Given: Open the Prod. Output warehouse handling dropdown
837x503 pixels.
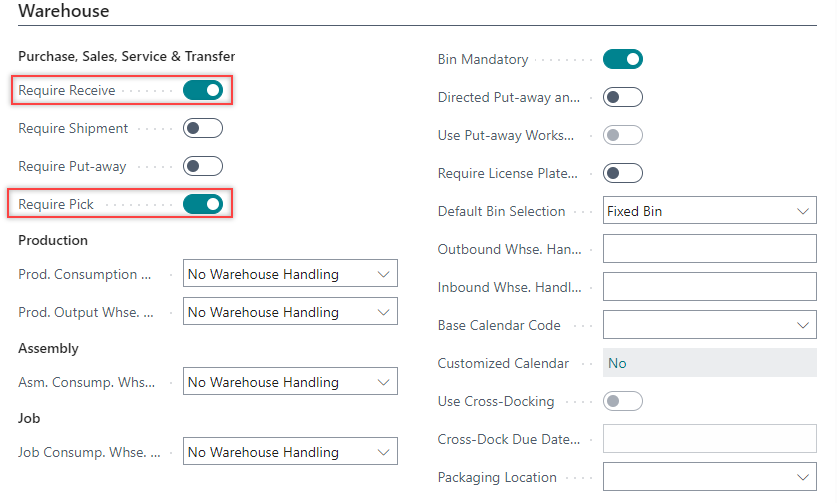Looking at the screenshot, I should point(290,312).
